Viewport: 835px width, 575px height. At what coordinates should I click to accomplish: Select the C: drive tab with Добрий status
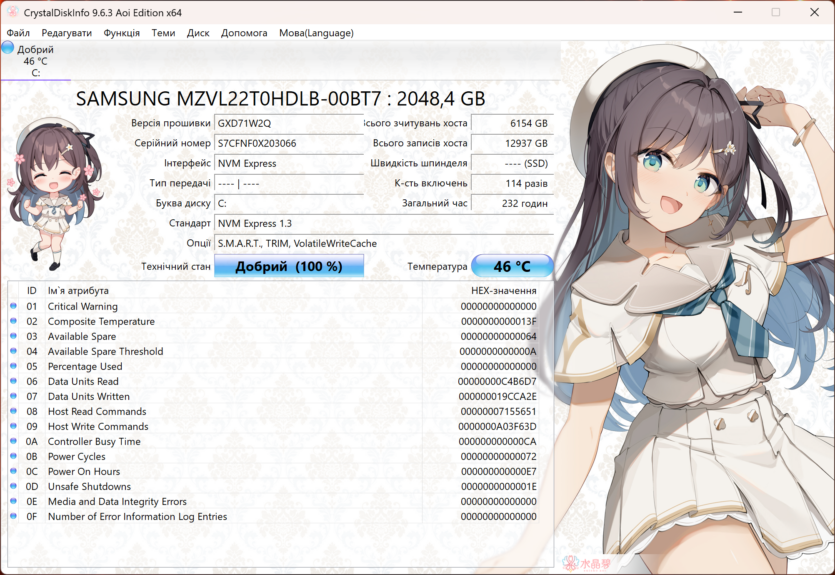pos(35,61)
